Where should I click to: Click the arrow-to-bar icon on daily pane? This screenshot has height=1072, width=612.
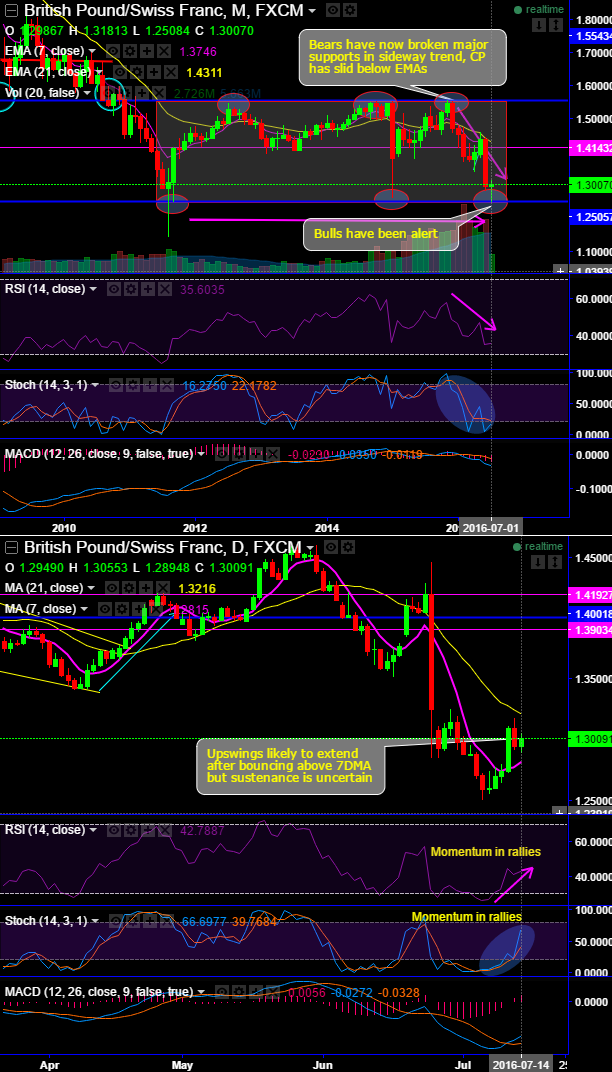(x=555, y=561)
